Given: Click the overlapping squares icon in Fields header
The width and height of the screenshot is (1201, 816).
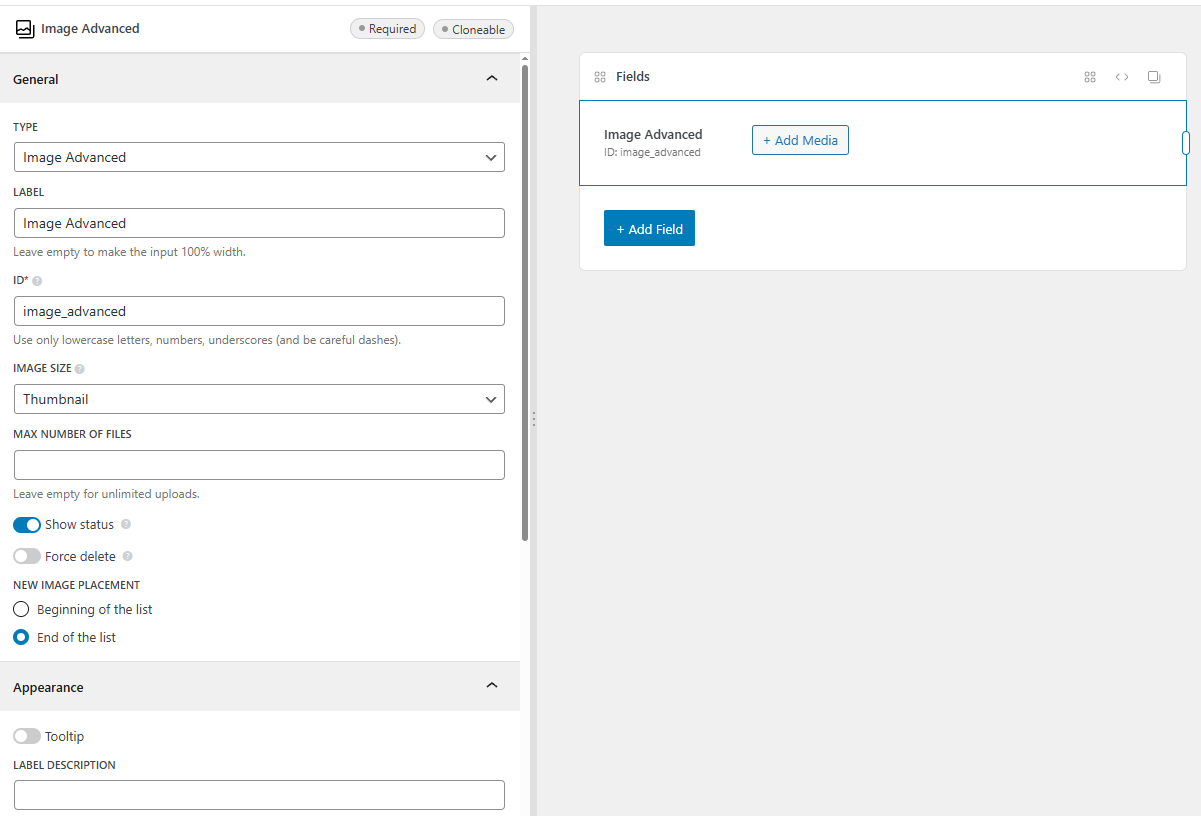Looking at the screenshot, I should (1154, 77).
